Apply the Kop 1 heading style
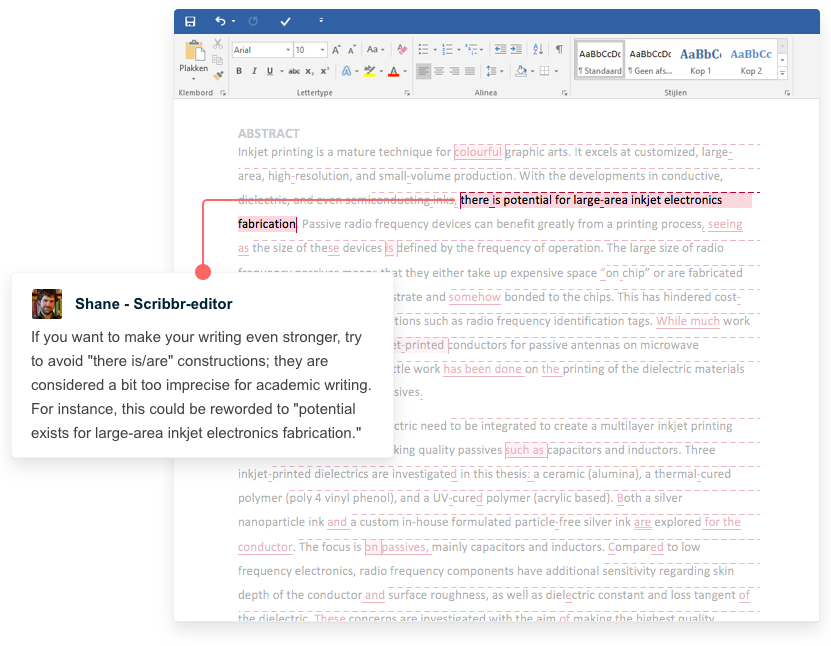The image size is (831, 646). coord(702,58)
